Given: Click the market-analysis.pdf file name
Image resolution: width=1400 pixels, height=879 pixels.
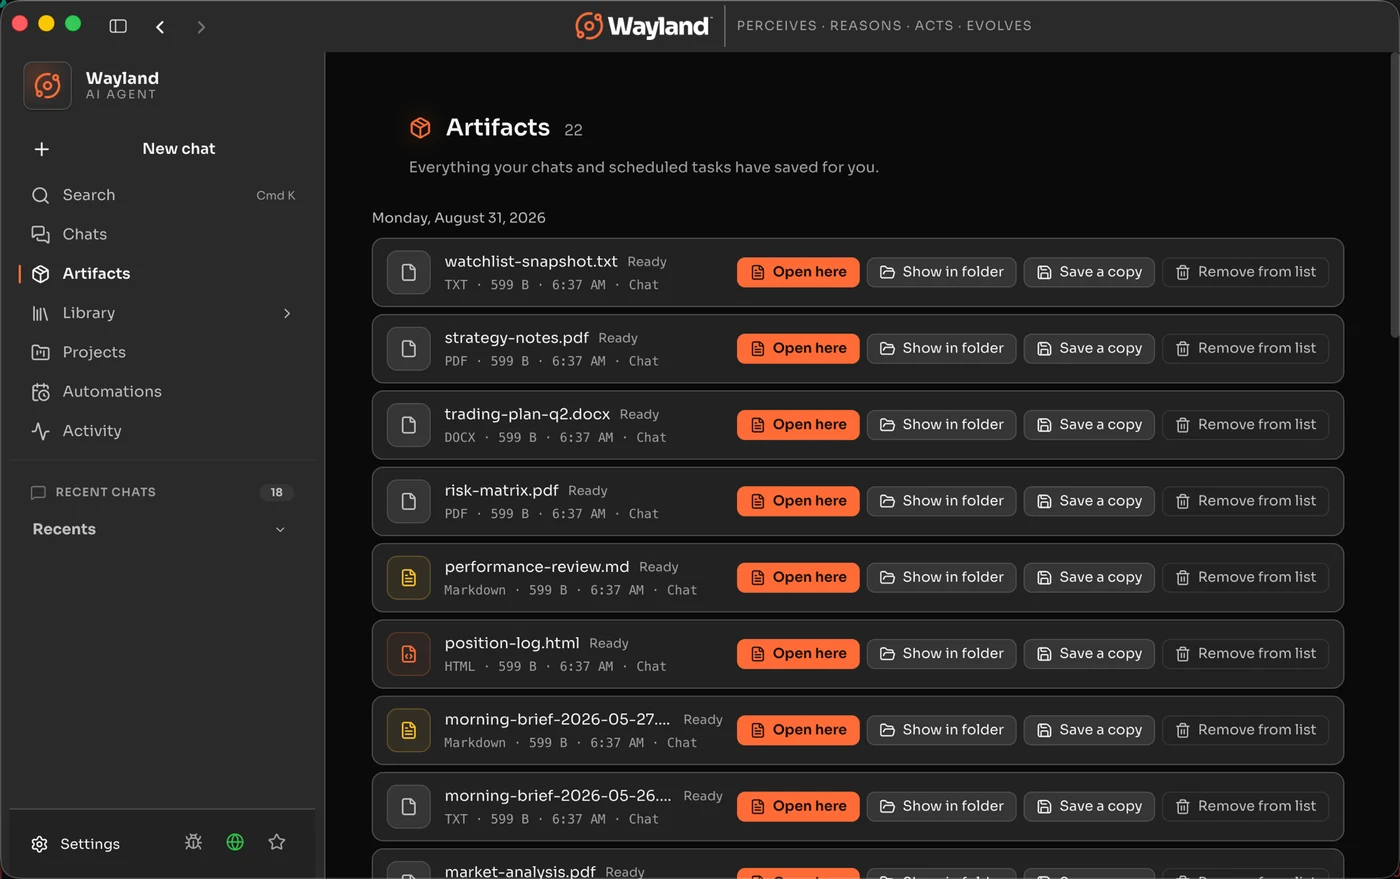Looking at the screenshot, I should (520, 871).
